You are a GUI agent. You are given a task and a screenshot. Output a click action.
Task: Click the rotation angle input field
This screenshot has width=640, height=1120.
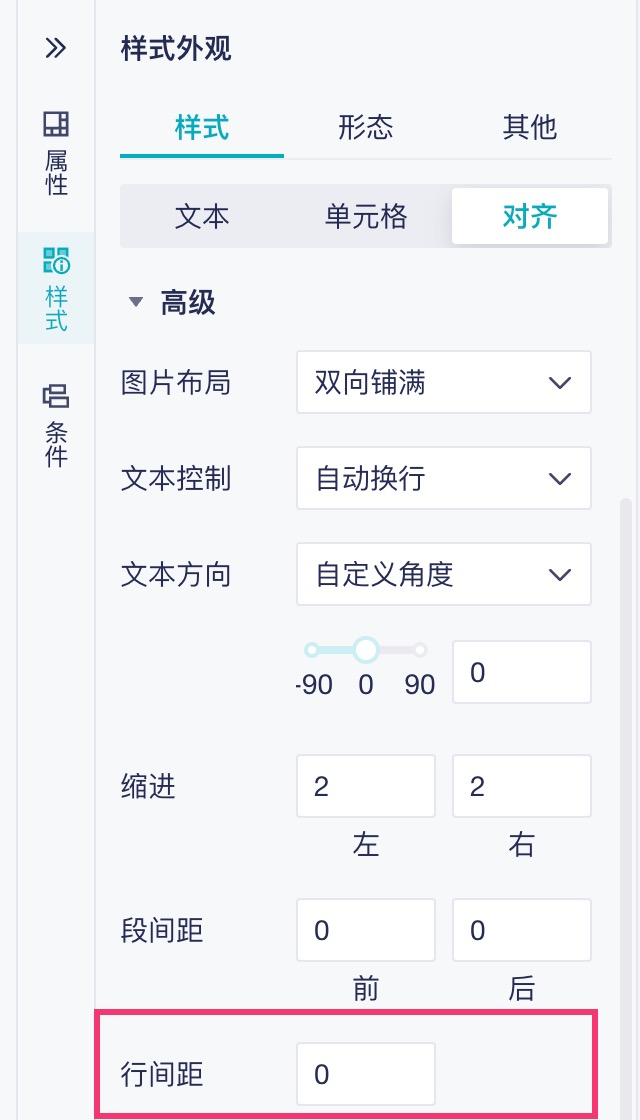coord(521,672)
